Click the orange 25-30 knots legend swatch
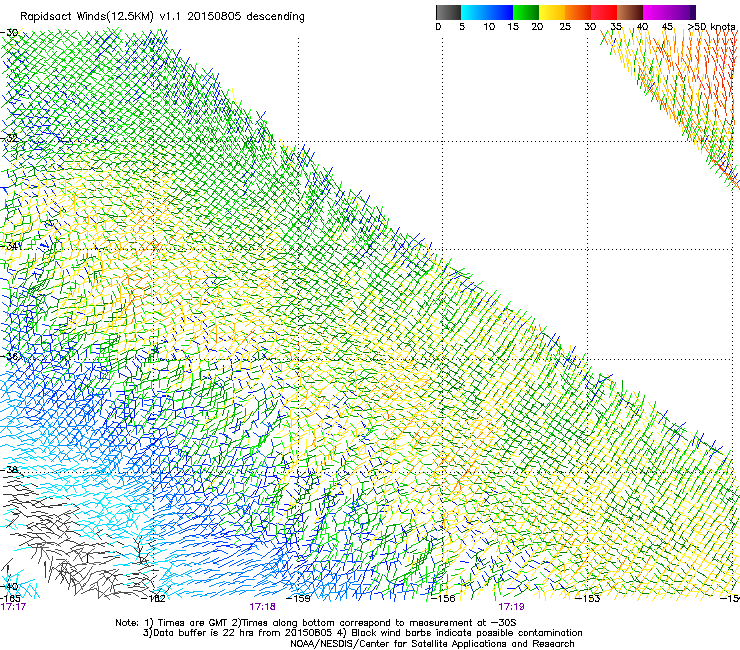 click(578, 12)
